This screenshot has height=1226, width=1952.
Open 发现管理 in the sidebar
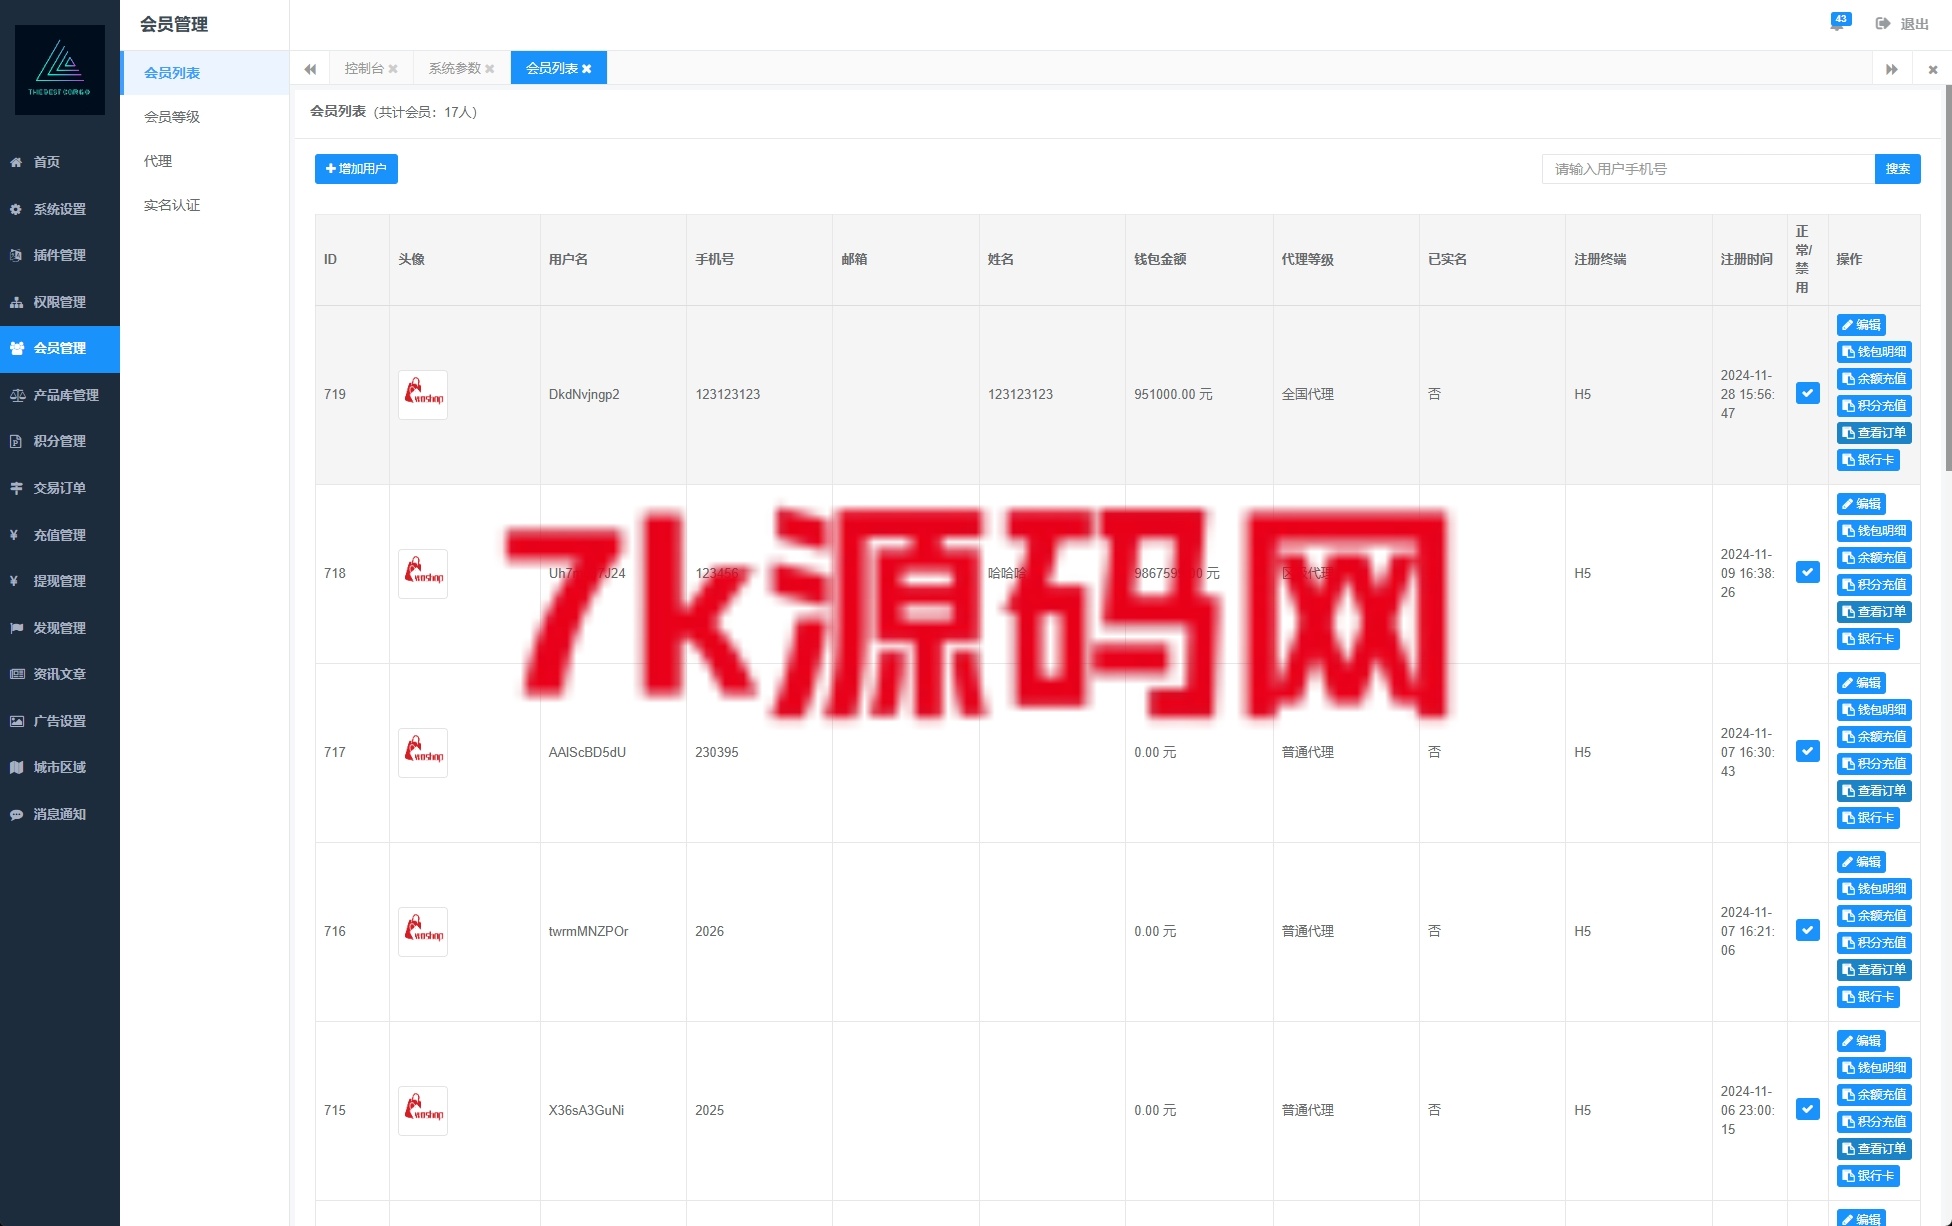pyautogui.click(x=60, y=628)
